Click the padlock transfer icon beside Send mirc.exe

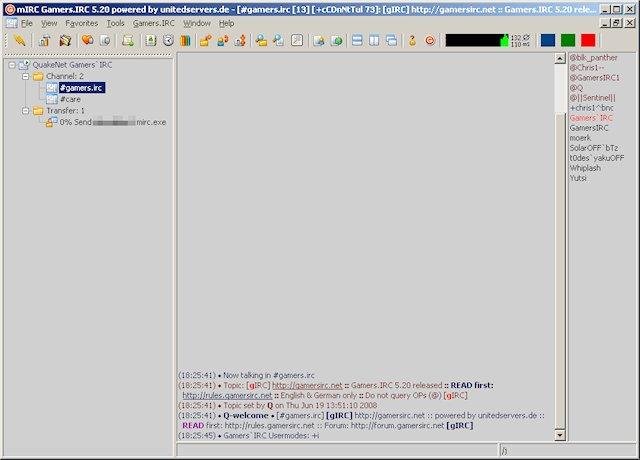(51, 122)
